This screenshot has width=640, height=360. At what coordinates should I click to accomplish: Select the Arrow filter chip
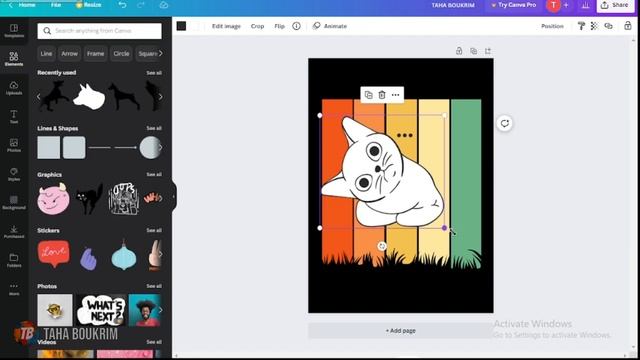pos(69,53)
